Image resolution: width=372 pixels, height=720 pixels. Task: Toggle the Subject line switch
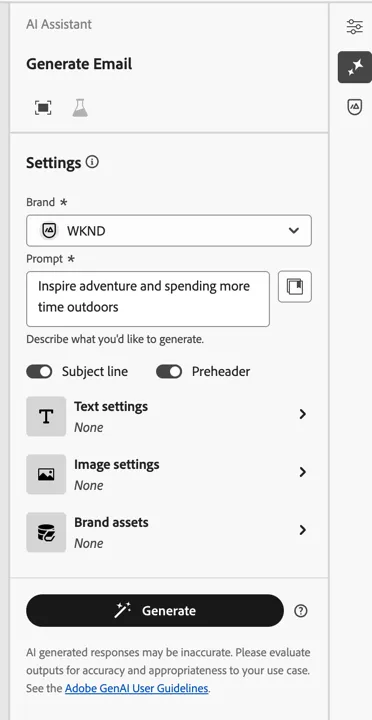tap(39, 371)
